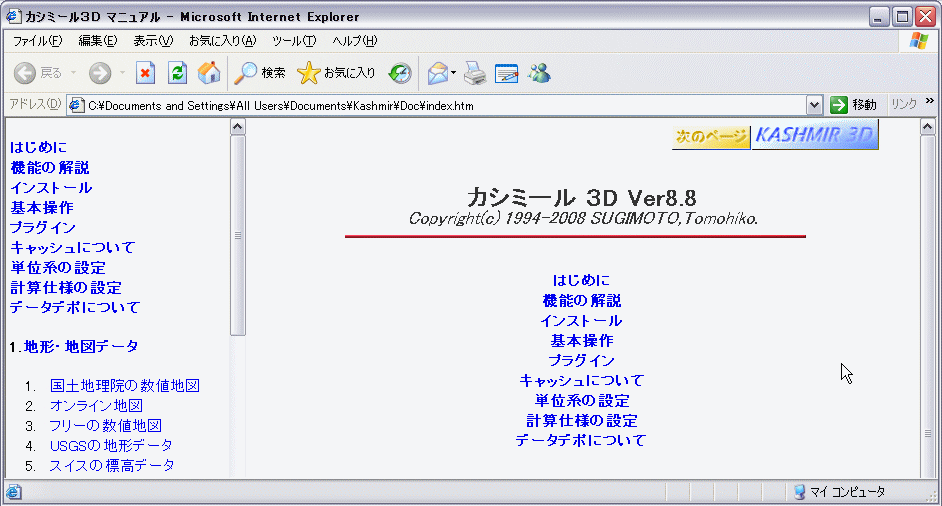The height and width of the screenshot is (506, 942).
Task: Click the left frame scrollbar thumb
Action: pyautogui.click(x=237, y=235)
